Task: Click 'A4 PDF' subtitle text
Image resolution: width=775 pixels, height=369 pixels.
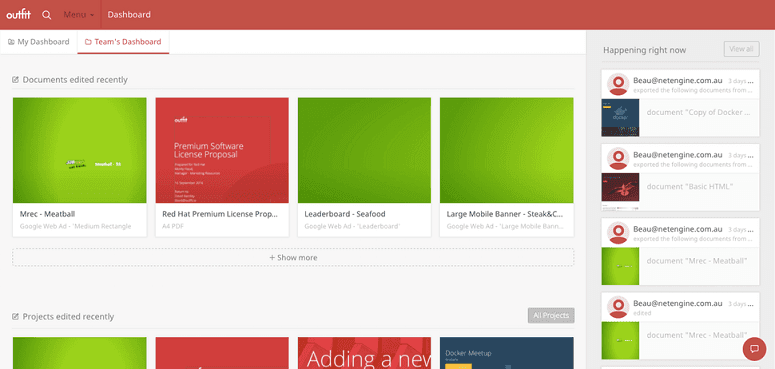Action: (173, 226)
